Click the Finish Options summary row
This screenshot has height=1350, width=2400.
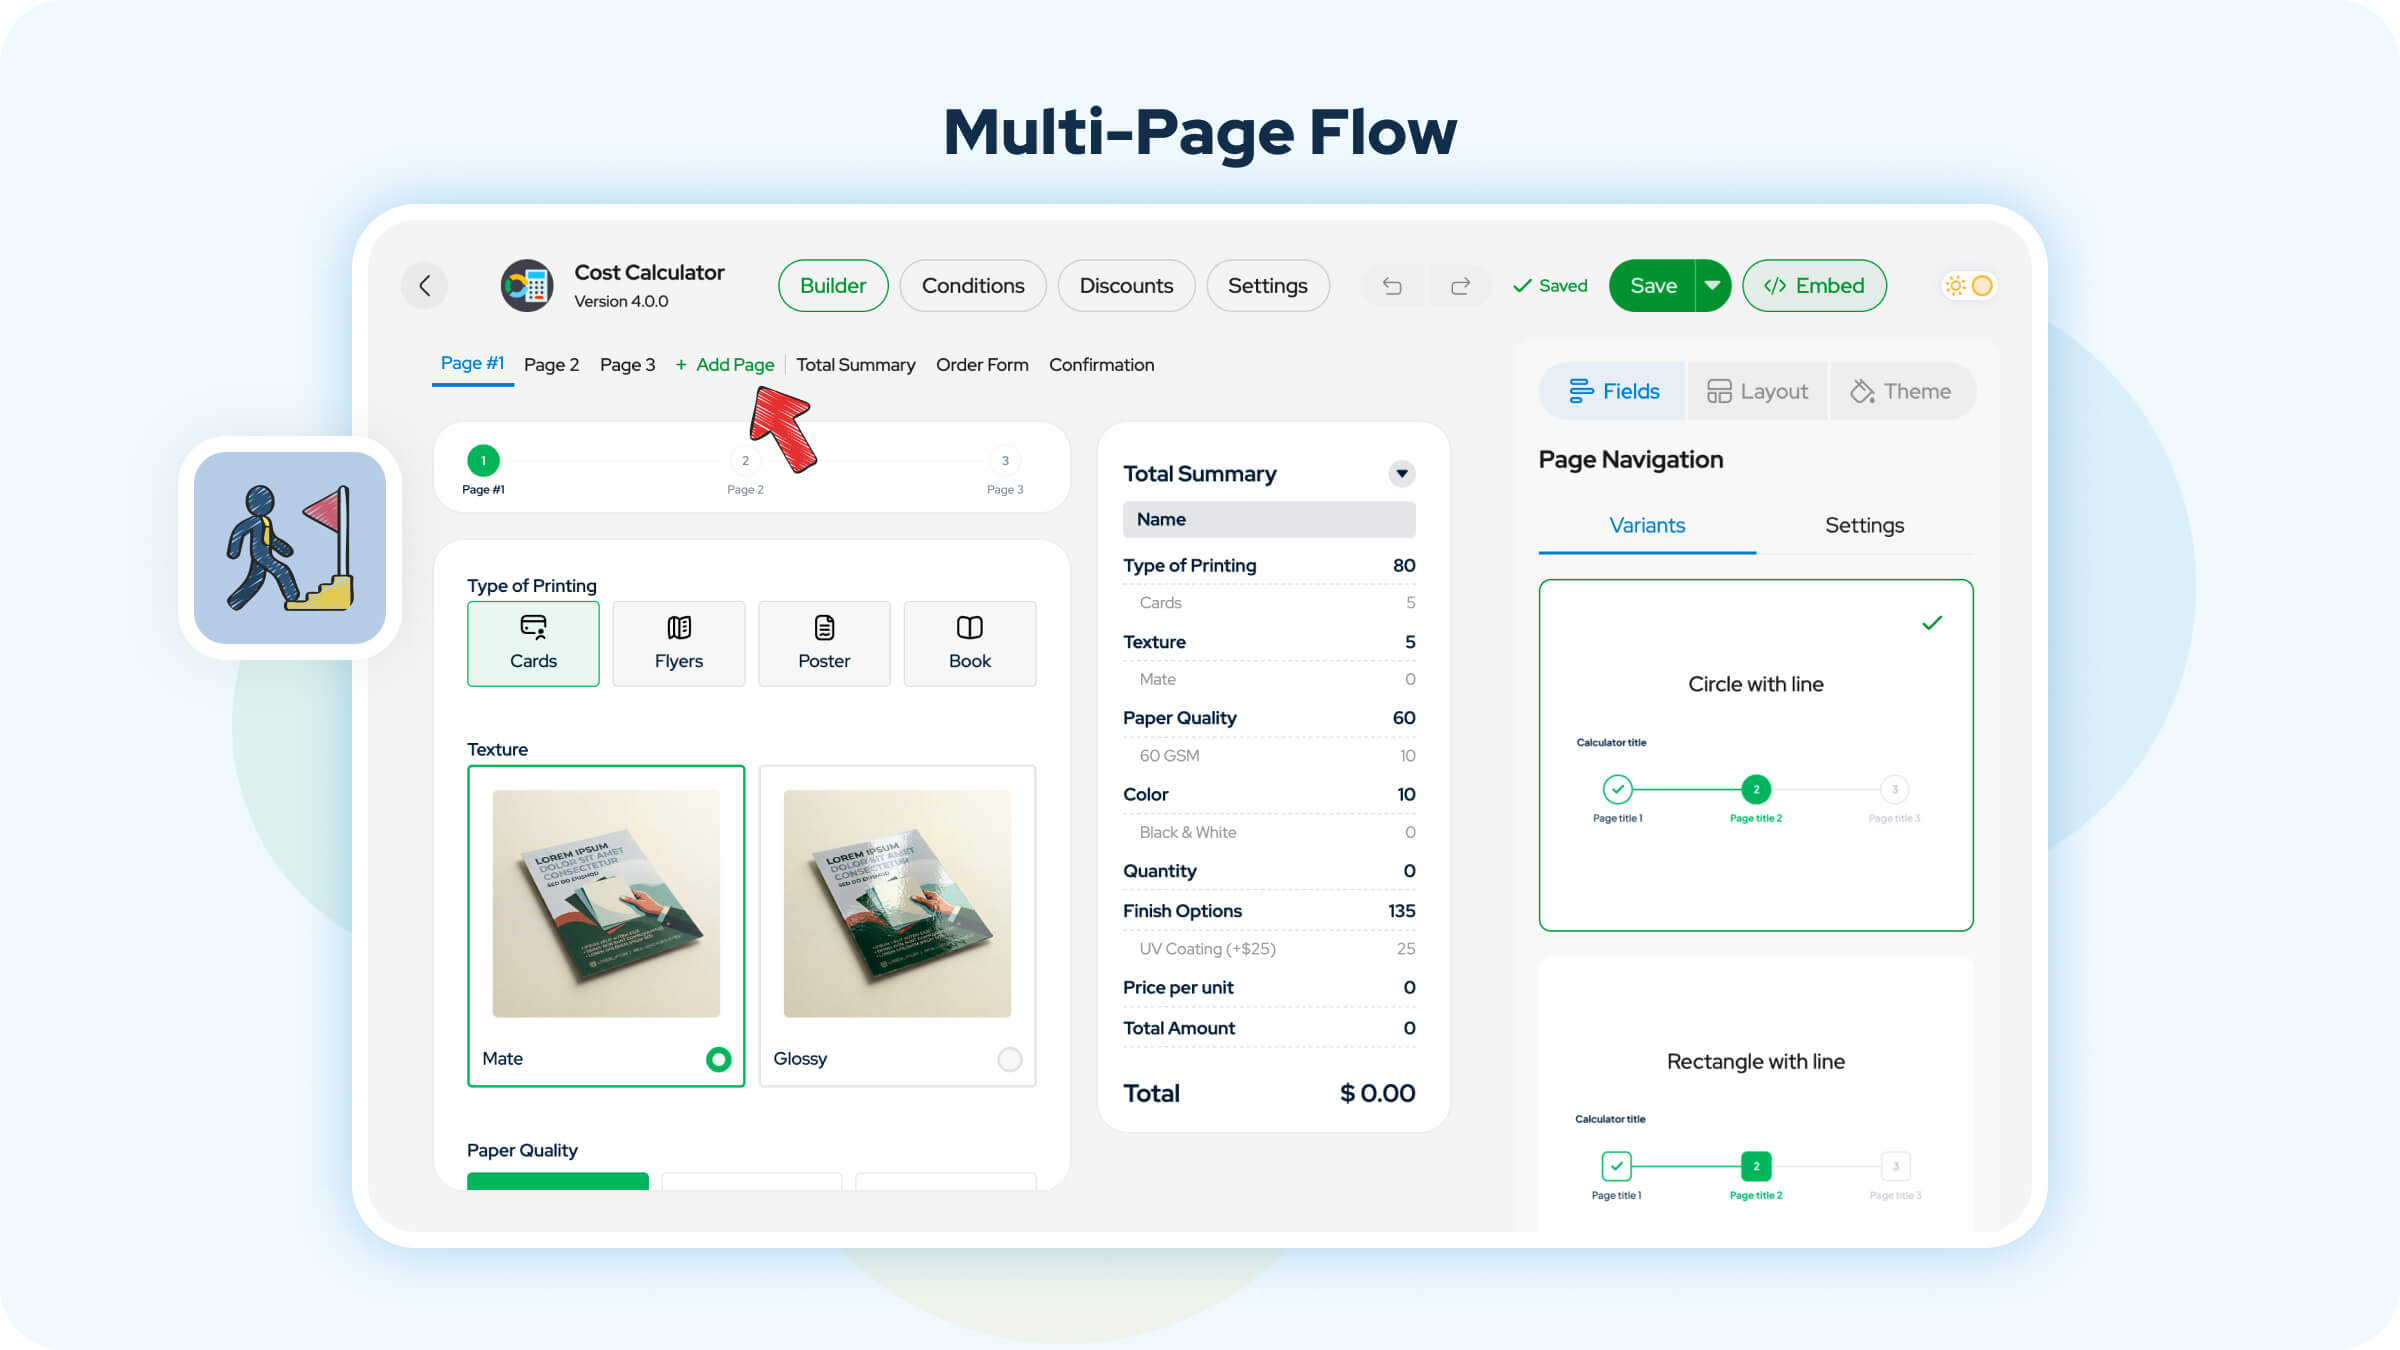click(x=1269, y=911)
